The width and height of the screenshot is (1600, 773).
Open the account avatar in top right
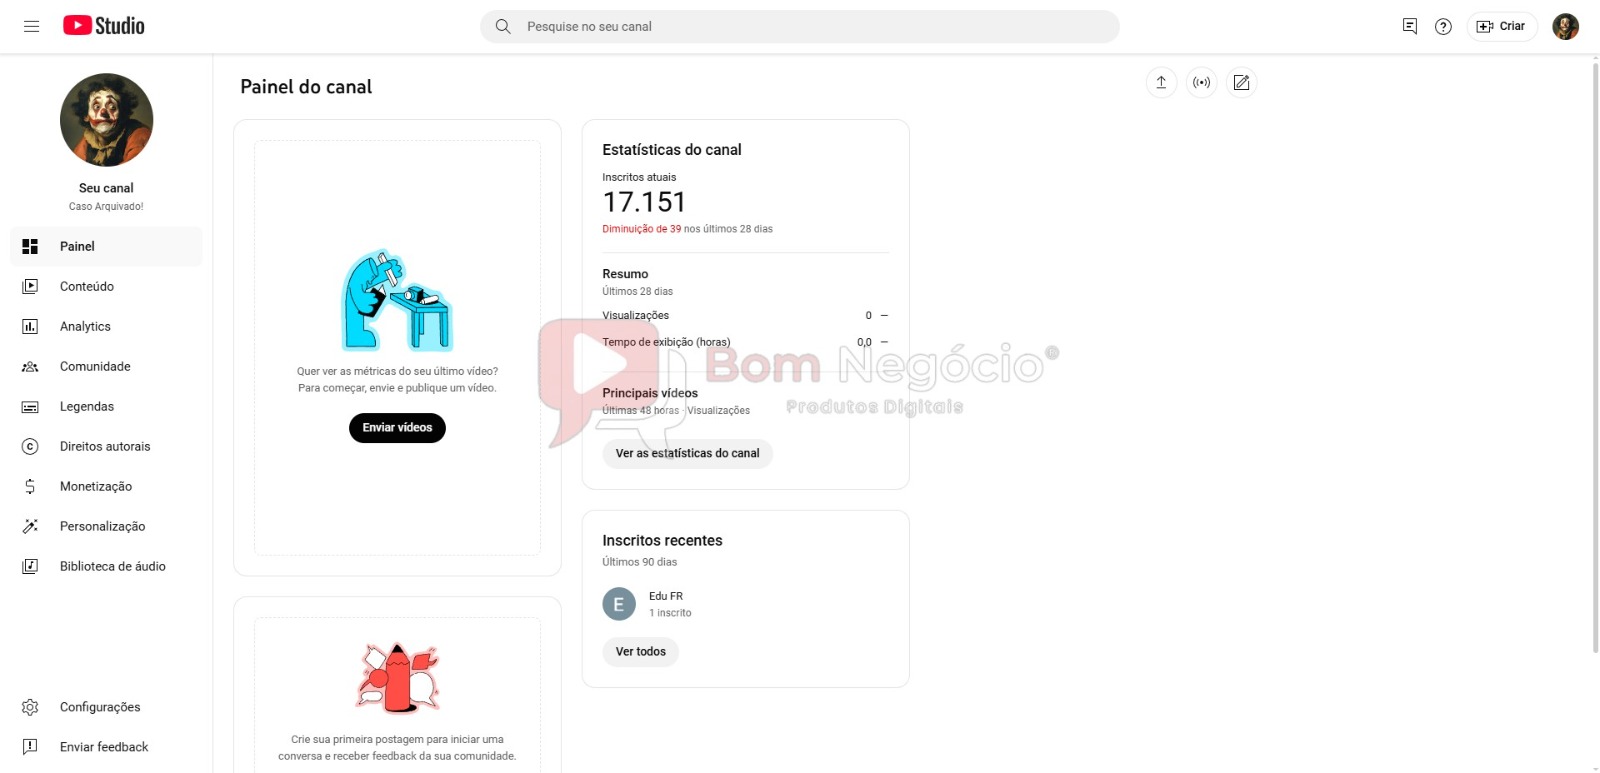pos(1565,27)
